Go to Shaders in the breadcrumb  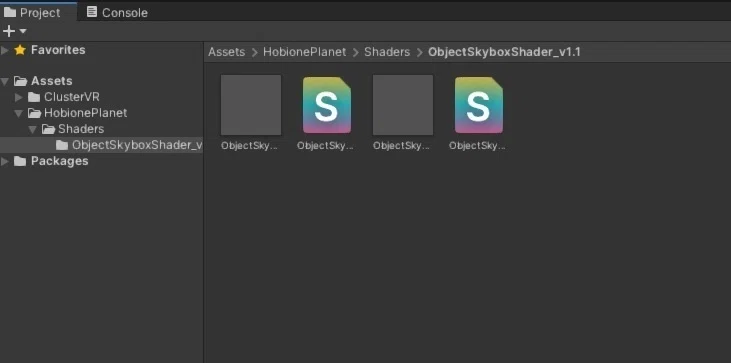pos(387,52)
